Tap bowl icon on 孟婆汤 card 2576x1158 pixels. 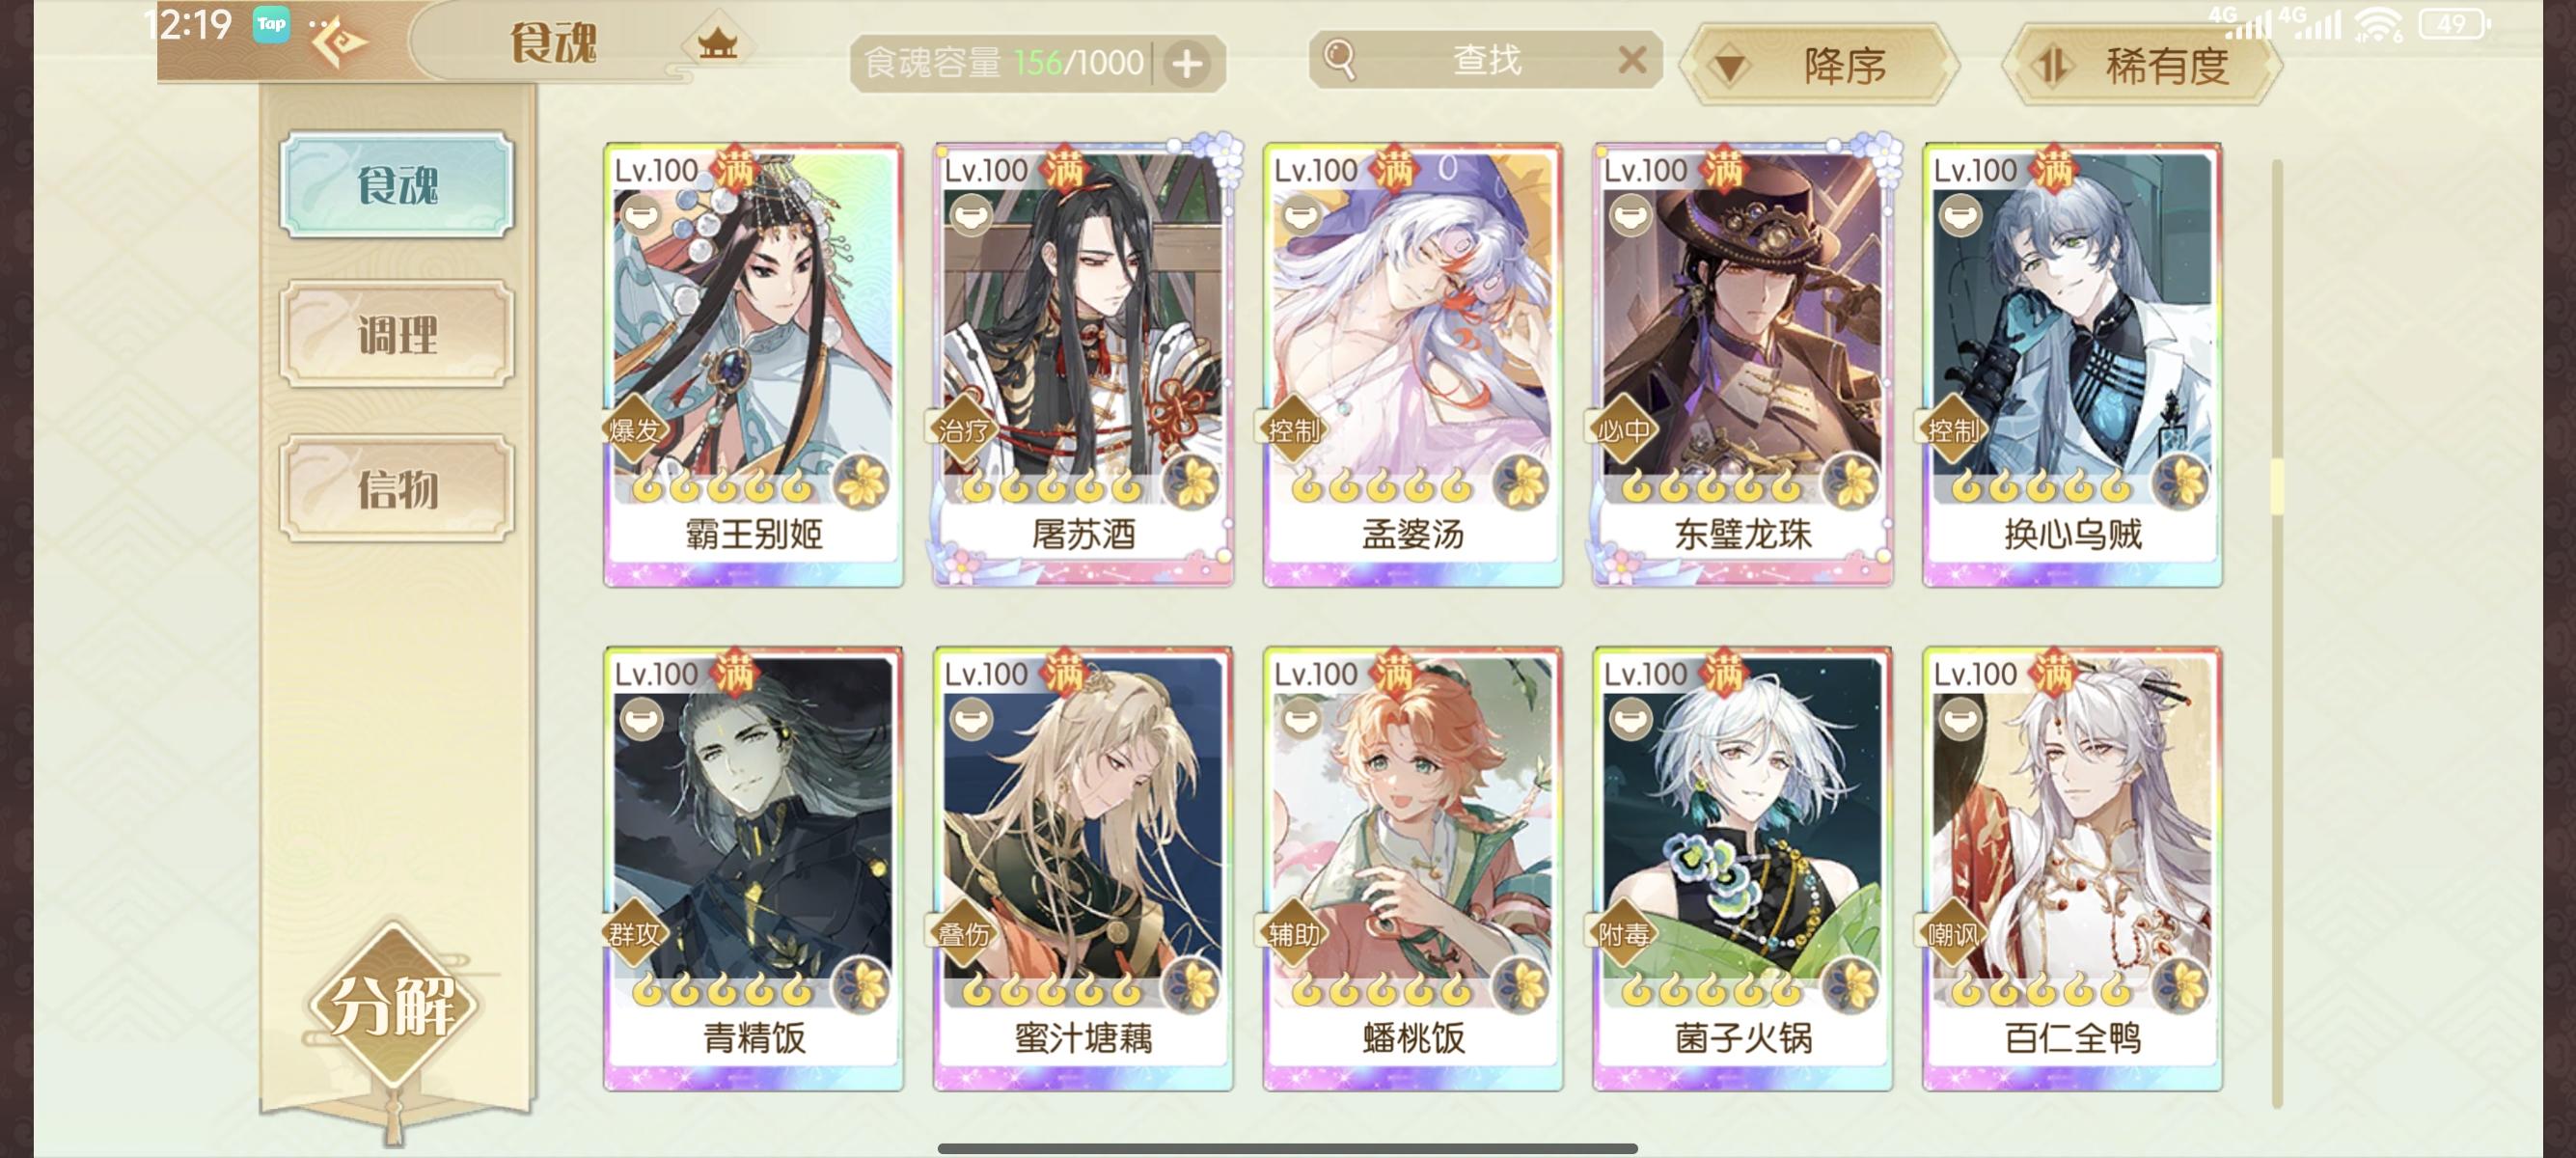click(1300, 215)
